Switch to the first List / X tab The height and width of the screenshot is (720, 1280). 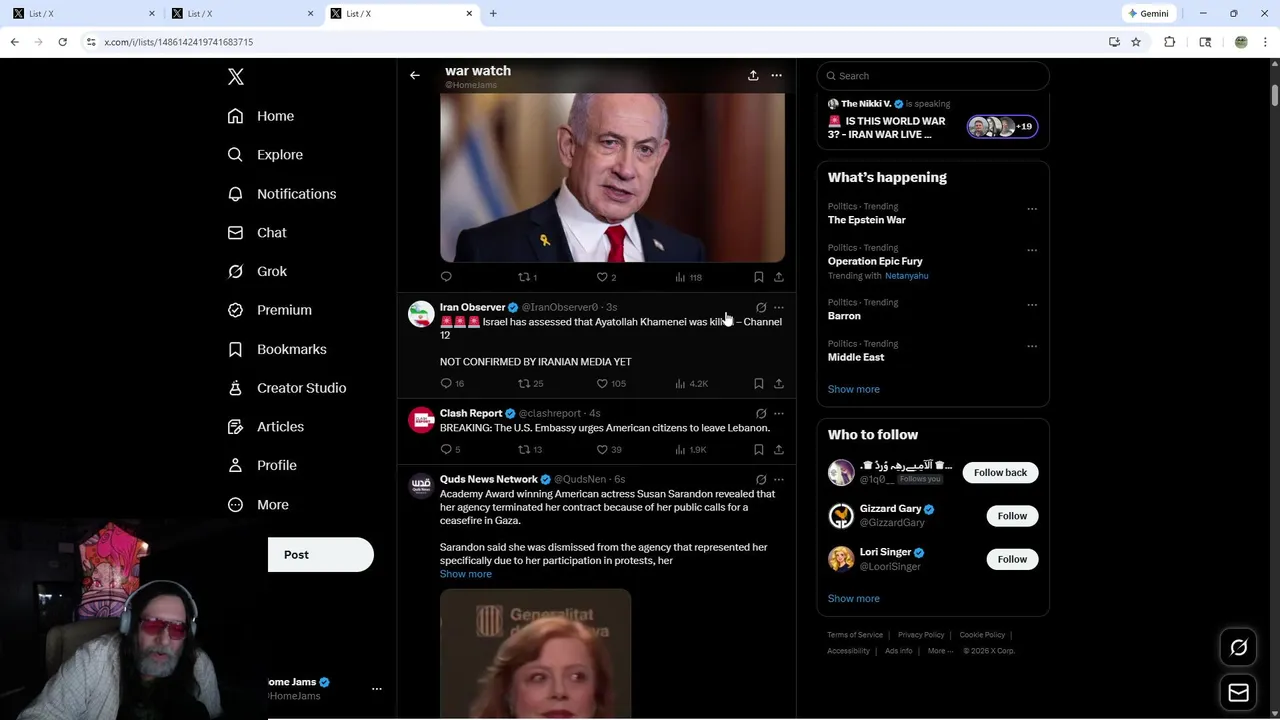[84, 14]
